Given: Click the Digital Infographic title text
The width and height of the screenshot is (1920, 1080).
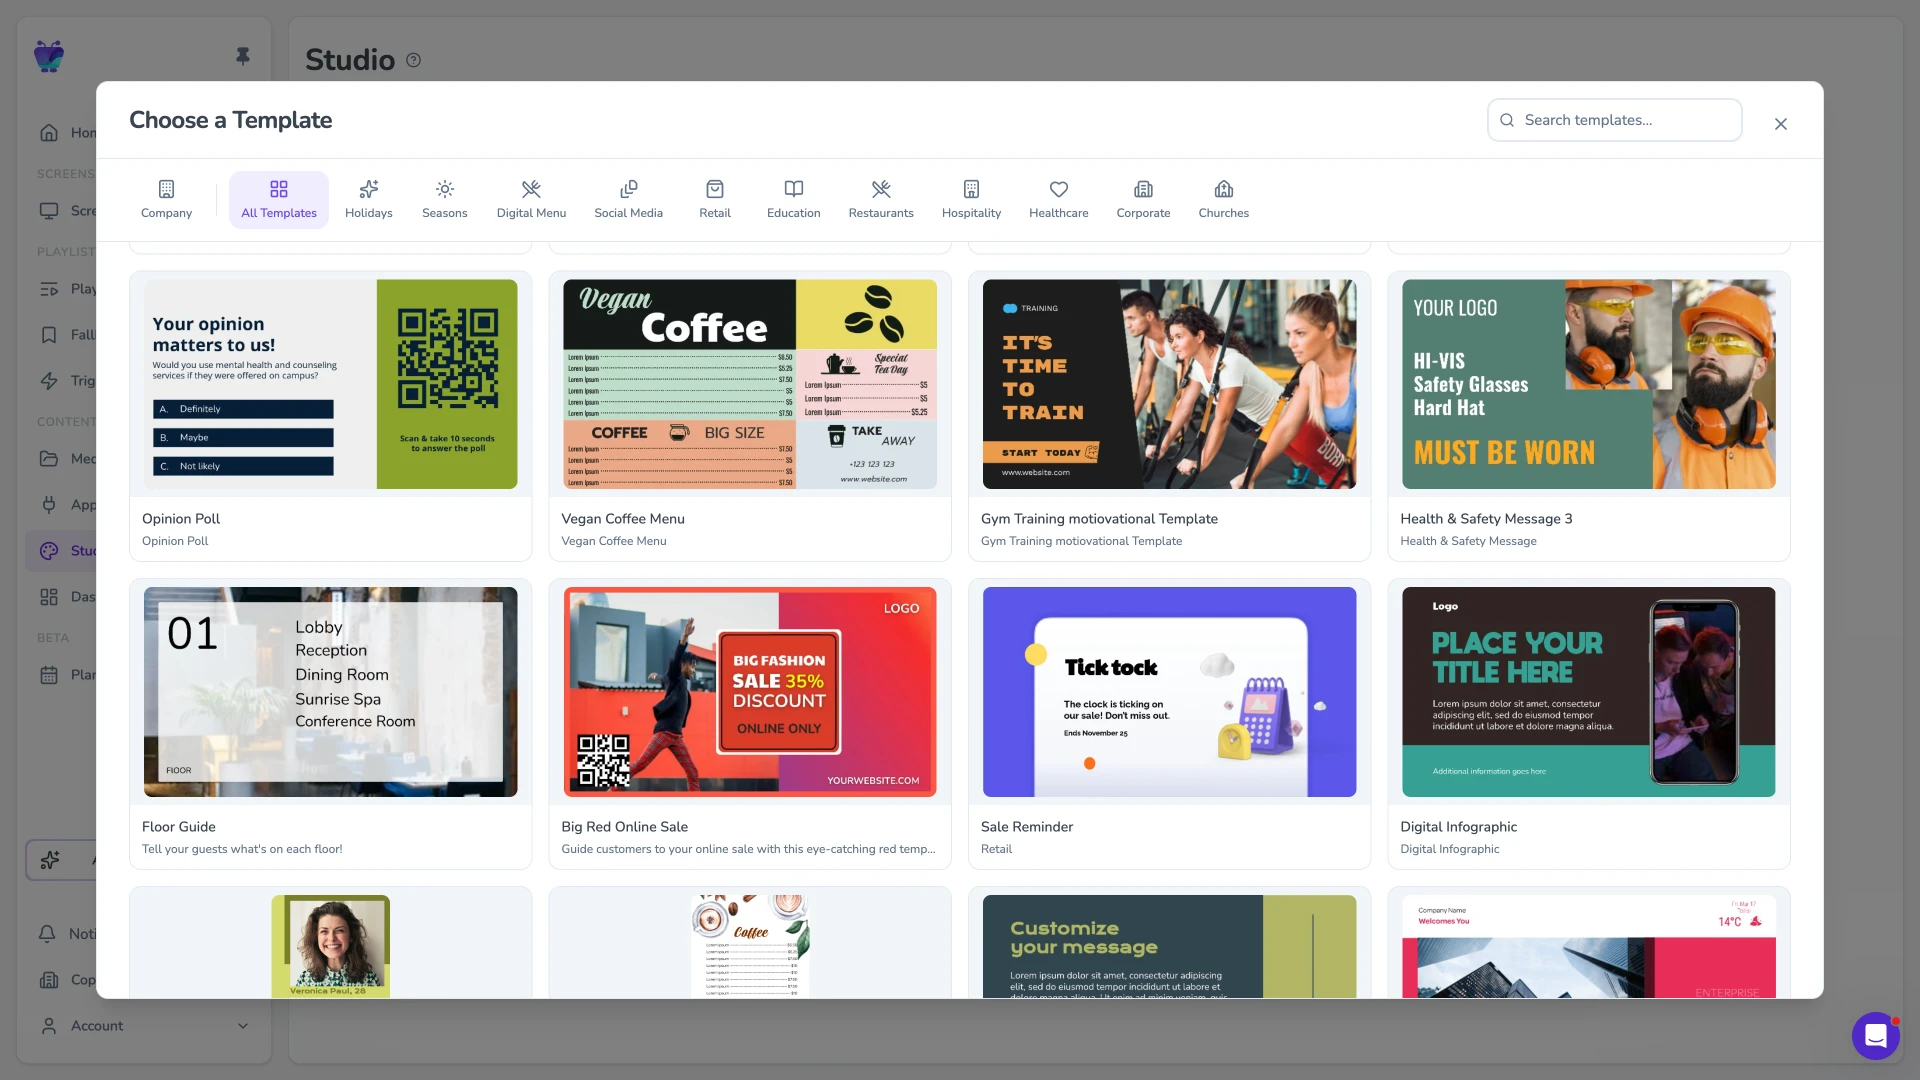Looking at the screenshot, I should pyautogui.click(x=1459, y=827).
